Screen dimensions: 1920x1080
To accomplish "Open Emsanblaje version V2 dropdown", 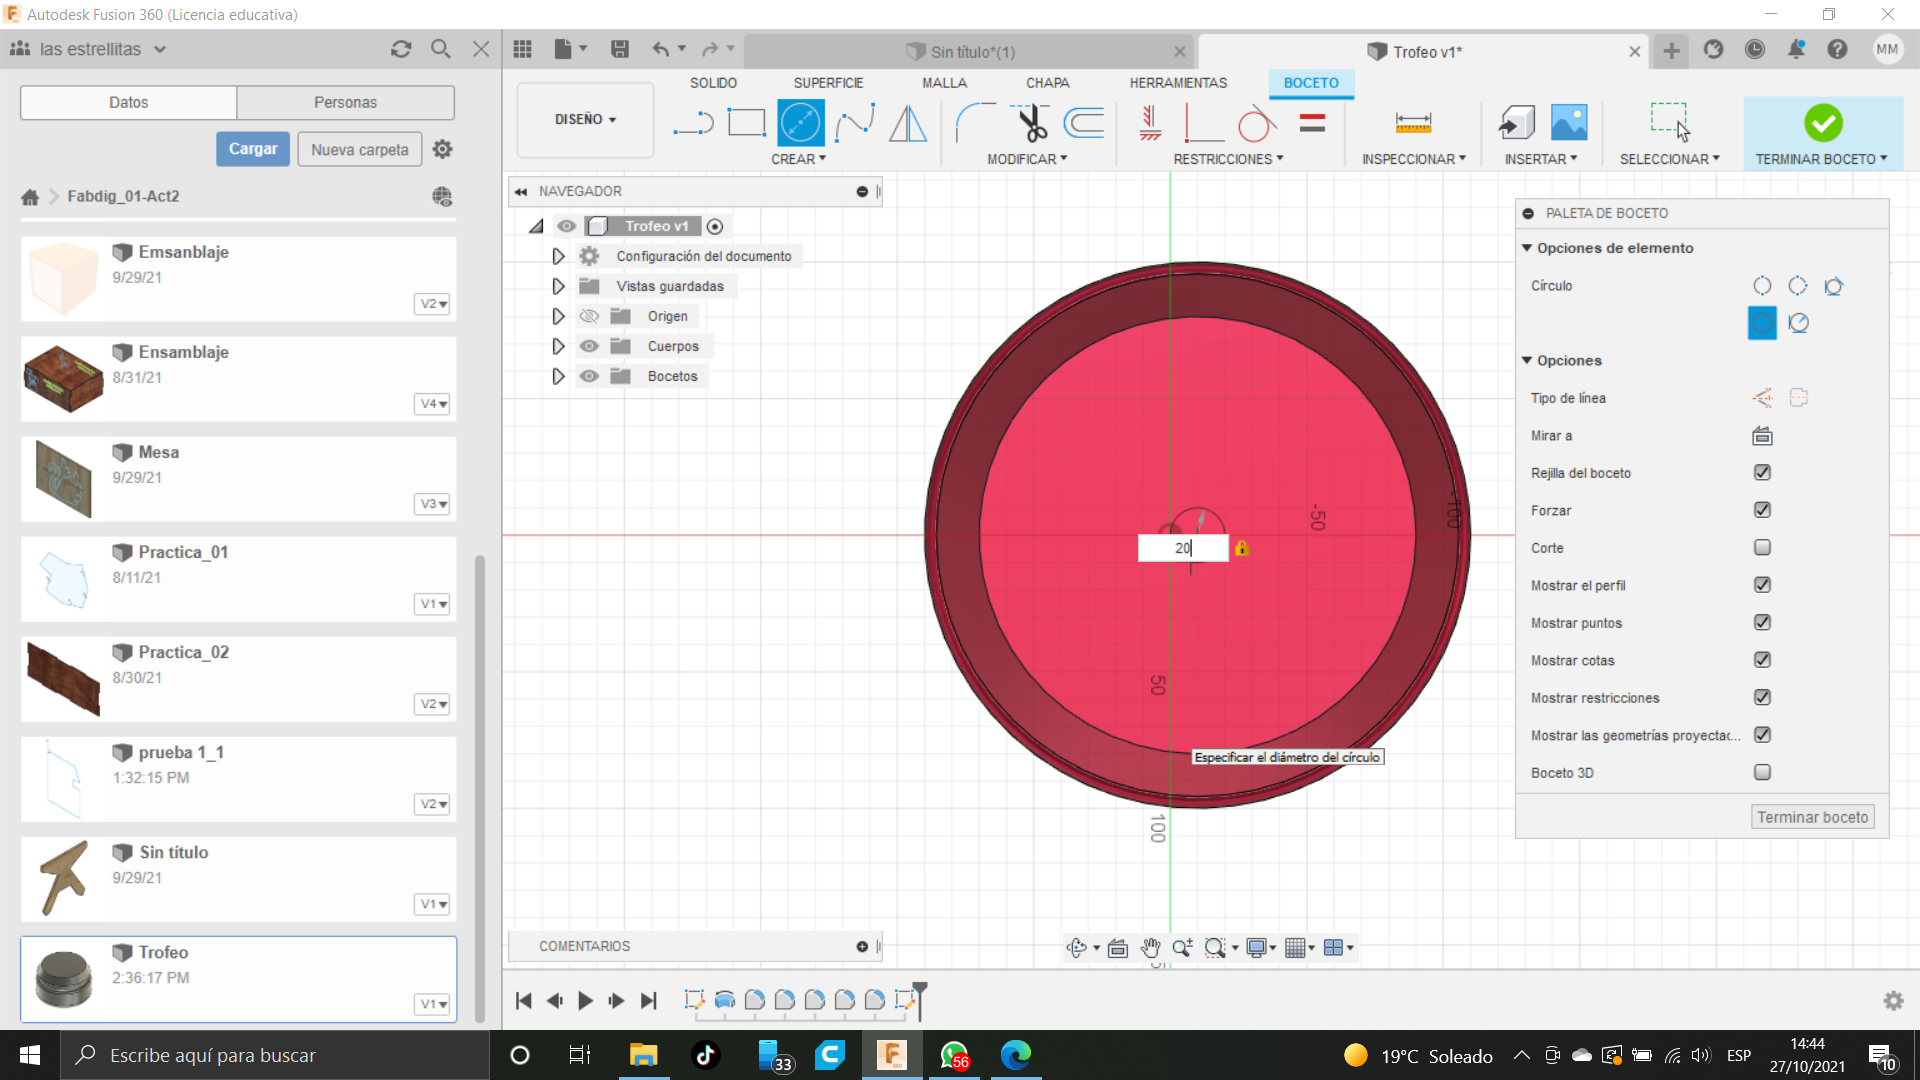I will (432, 304).
